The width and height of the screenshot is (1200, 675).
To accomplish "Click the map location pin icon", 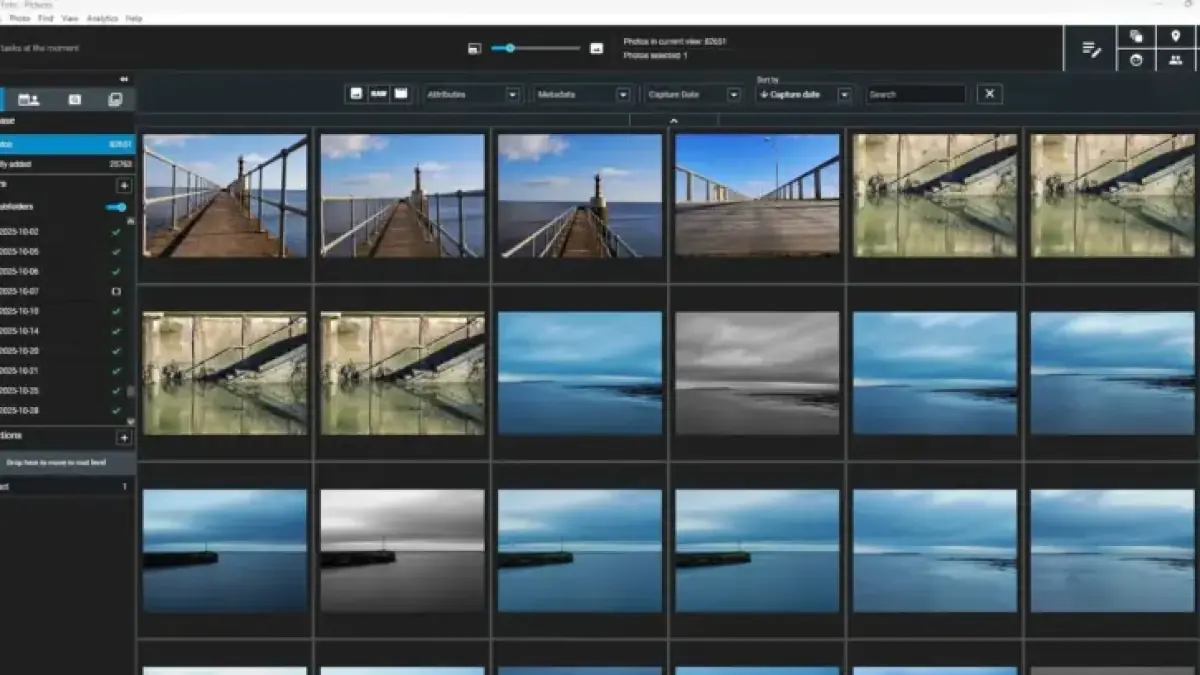I will coord(1175,36).
